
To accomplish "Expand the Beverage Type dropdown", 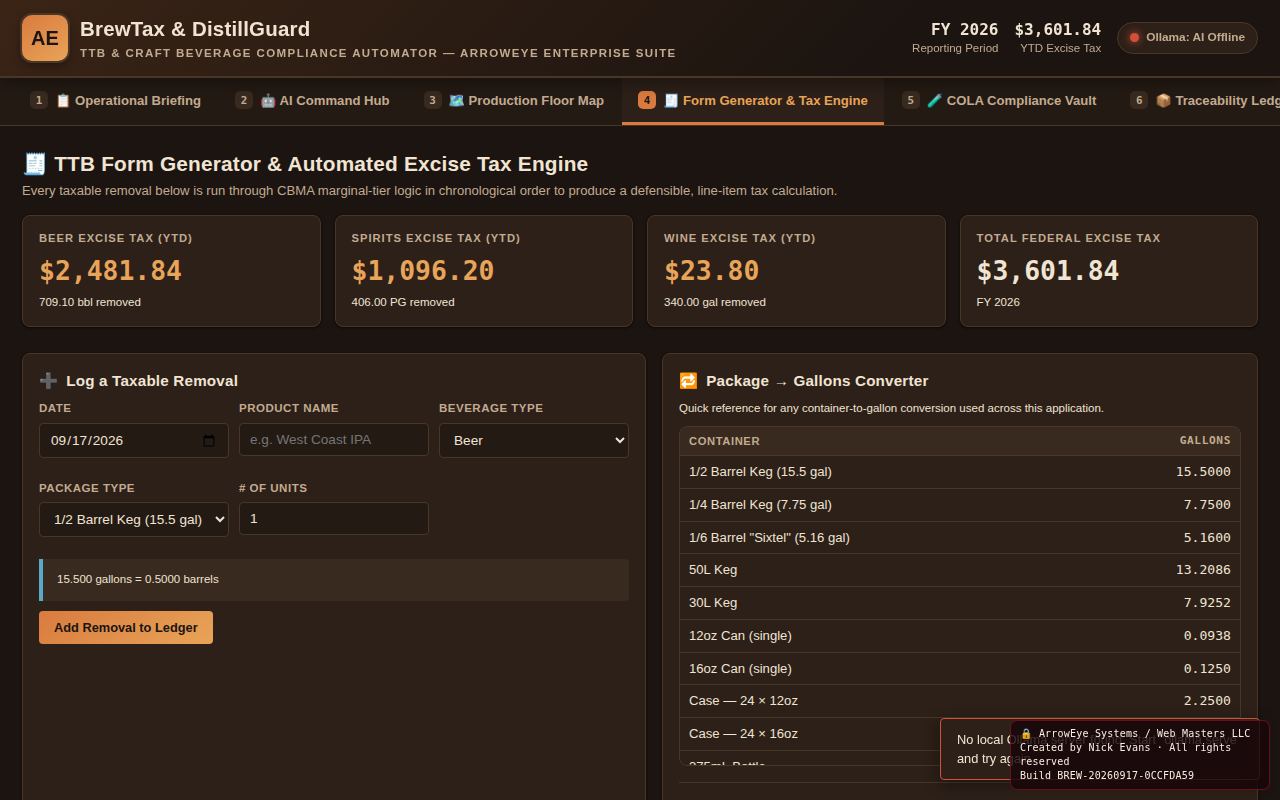I will (534, 440).
